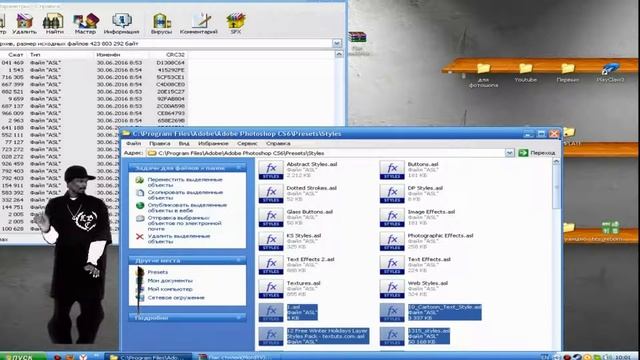Open the Пуск start button
The image size is (640, 360).
point(22,357)
